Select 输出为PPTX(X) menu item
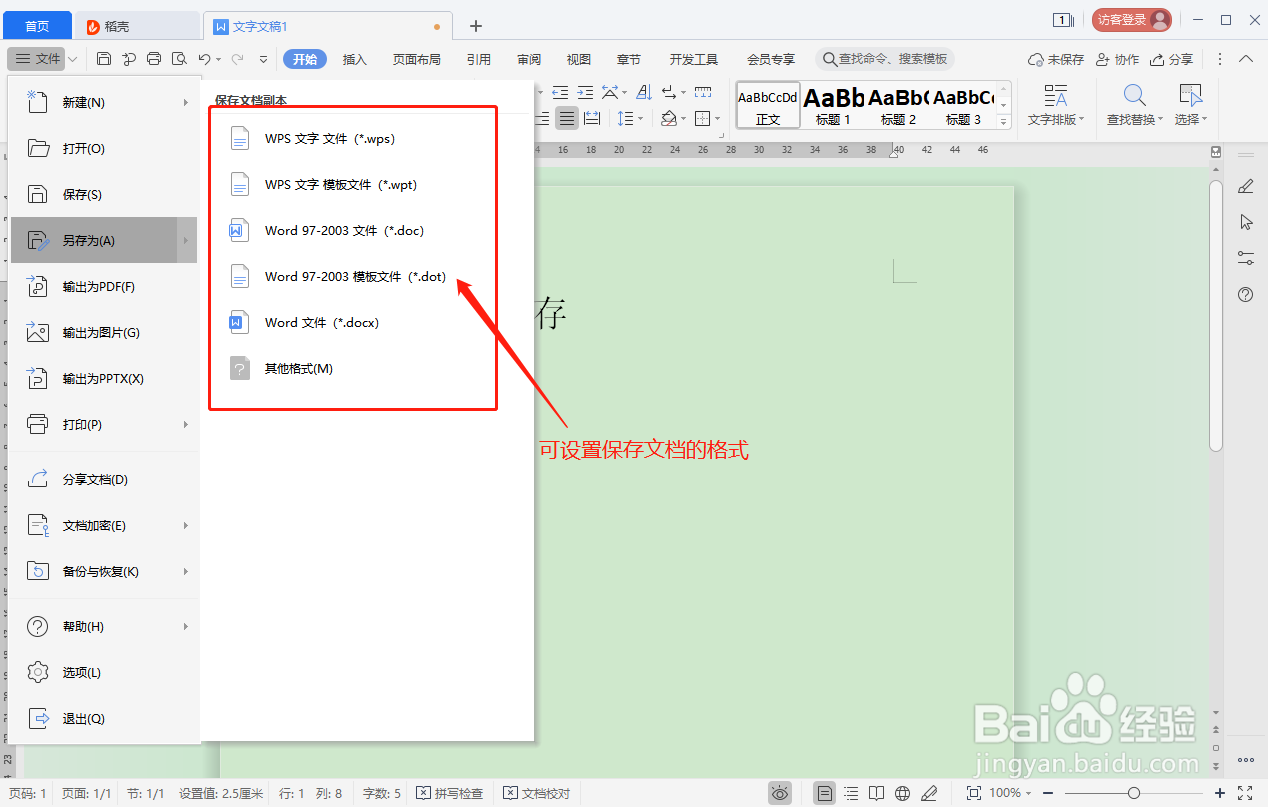Image resolution: width=1268 pixels, height=807 pixels. pyautogui.click(x=103, y=378)
